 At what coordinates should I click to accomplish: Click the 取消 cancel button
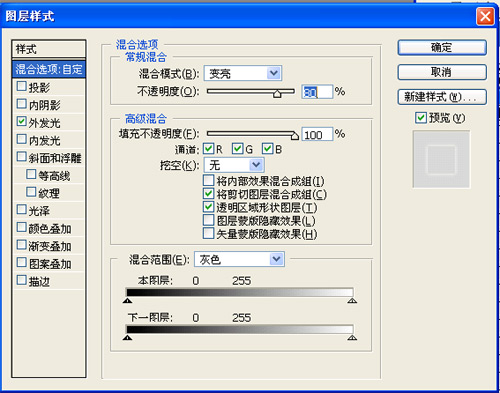[x=442, y=72]
